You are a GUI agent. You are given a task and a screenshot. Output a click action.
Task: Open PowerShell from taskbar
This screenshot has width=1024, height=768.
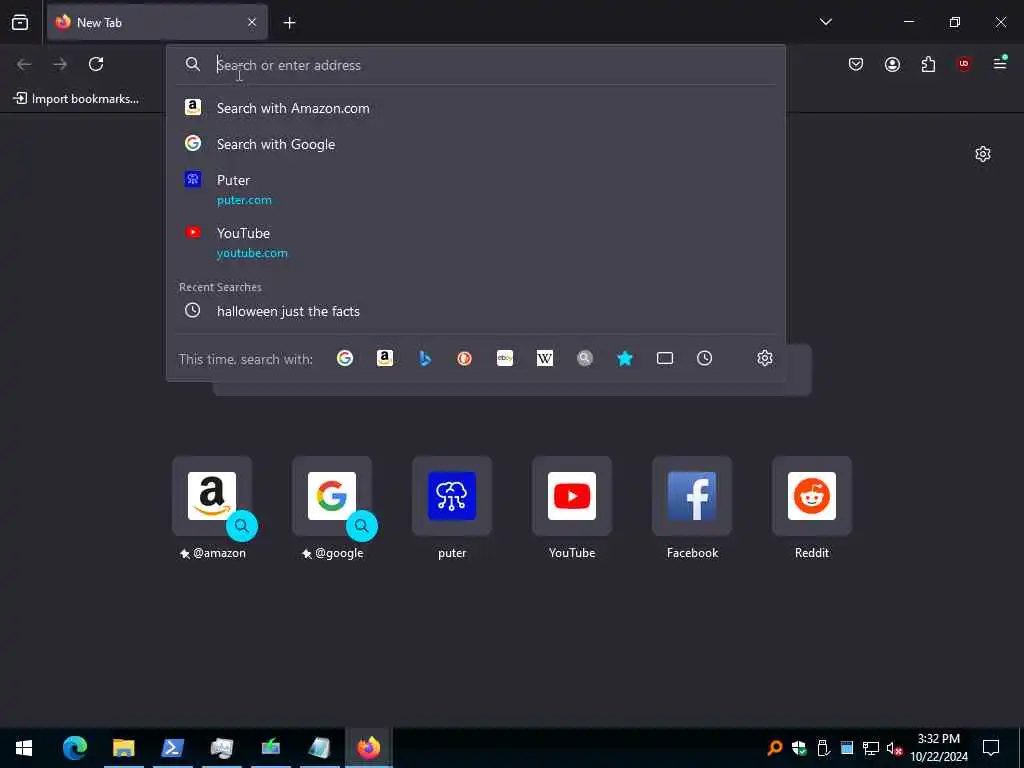click(x=172, y=748)
